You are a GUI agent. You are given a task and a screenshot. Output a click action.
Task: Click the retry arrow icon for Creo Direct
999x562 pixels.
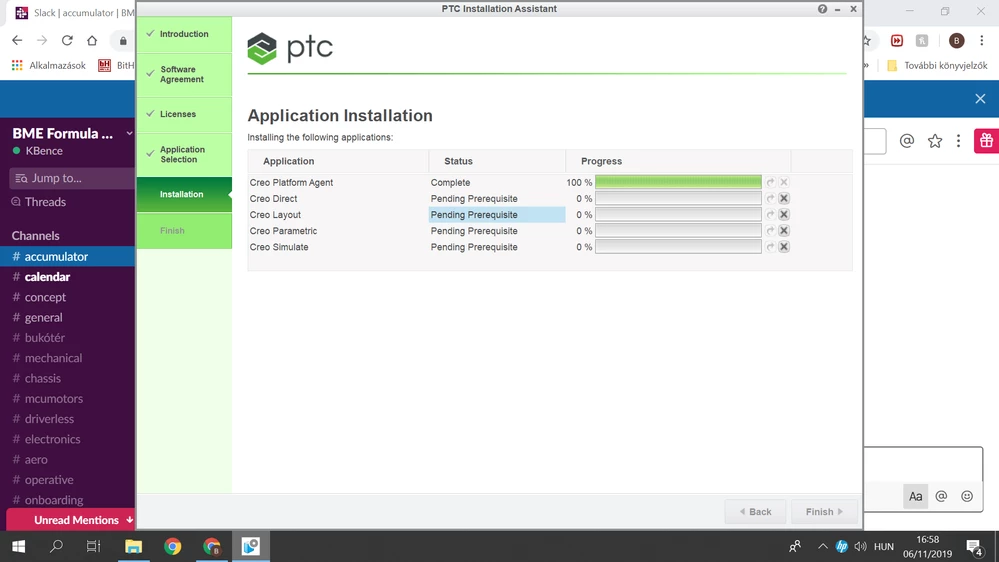coord(770,198)
